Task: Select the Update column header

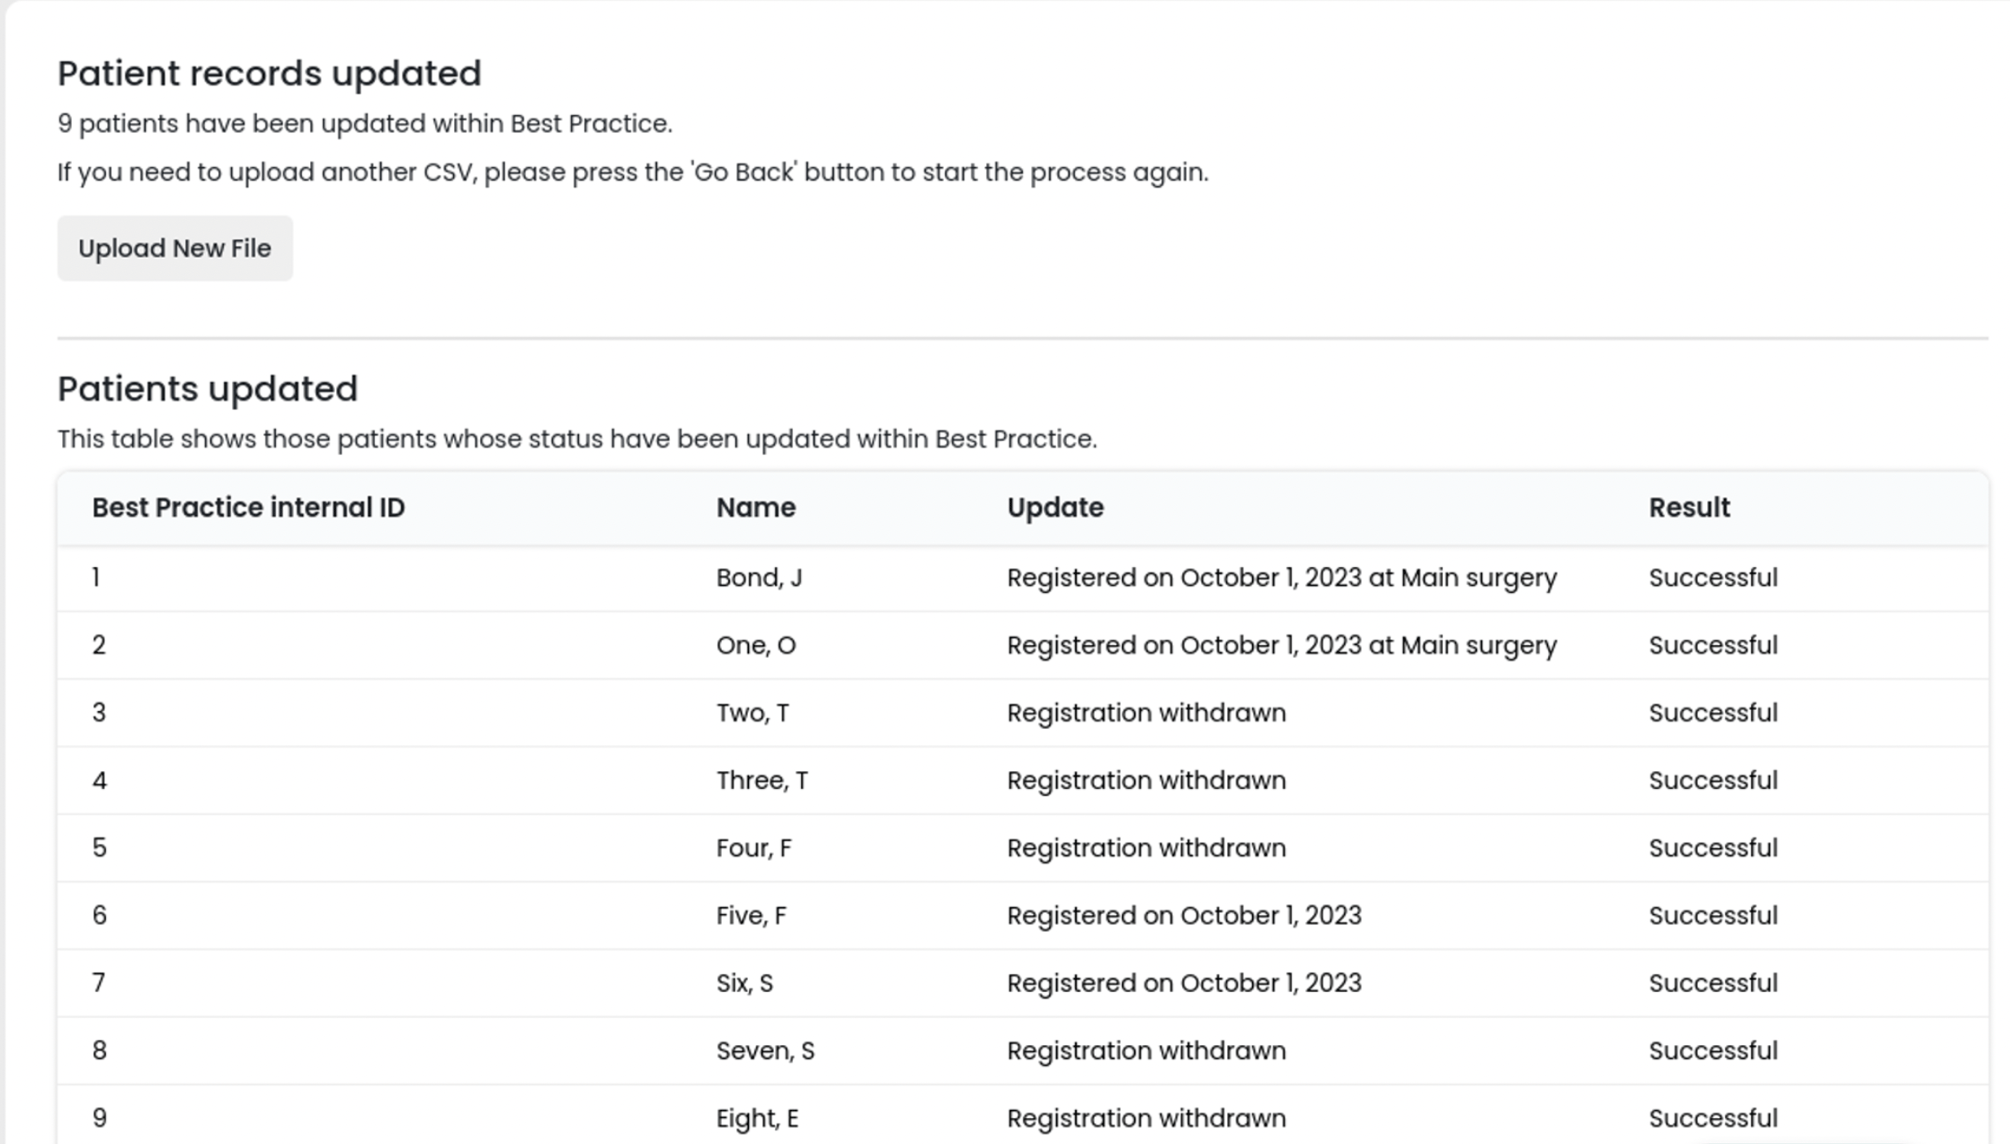Action: 1055,507
